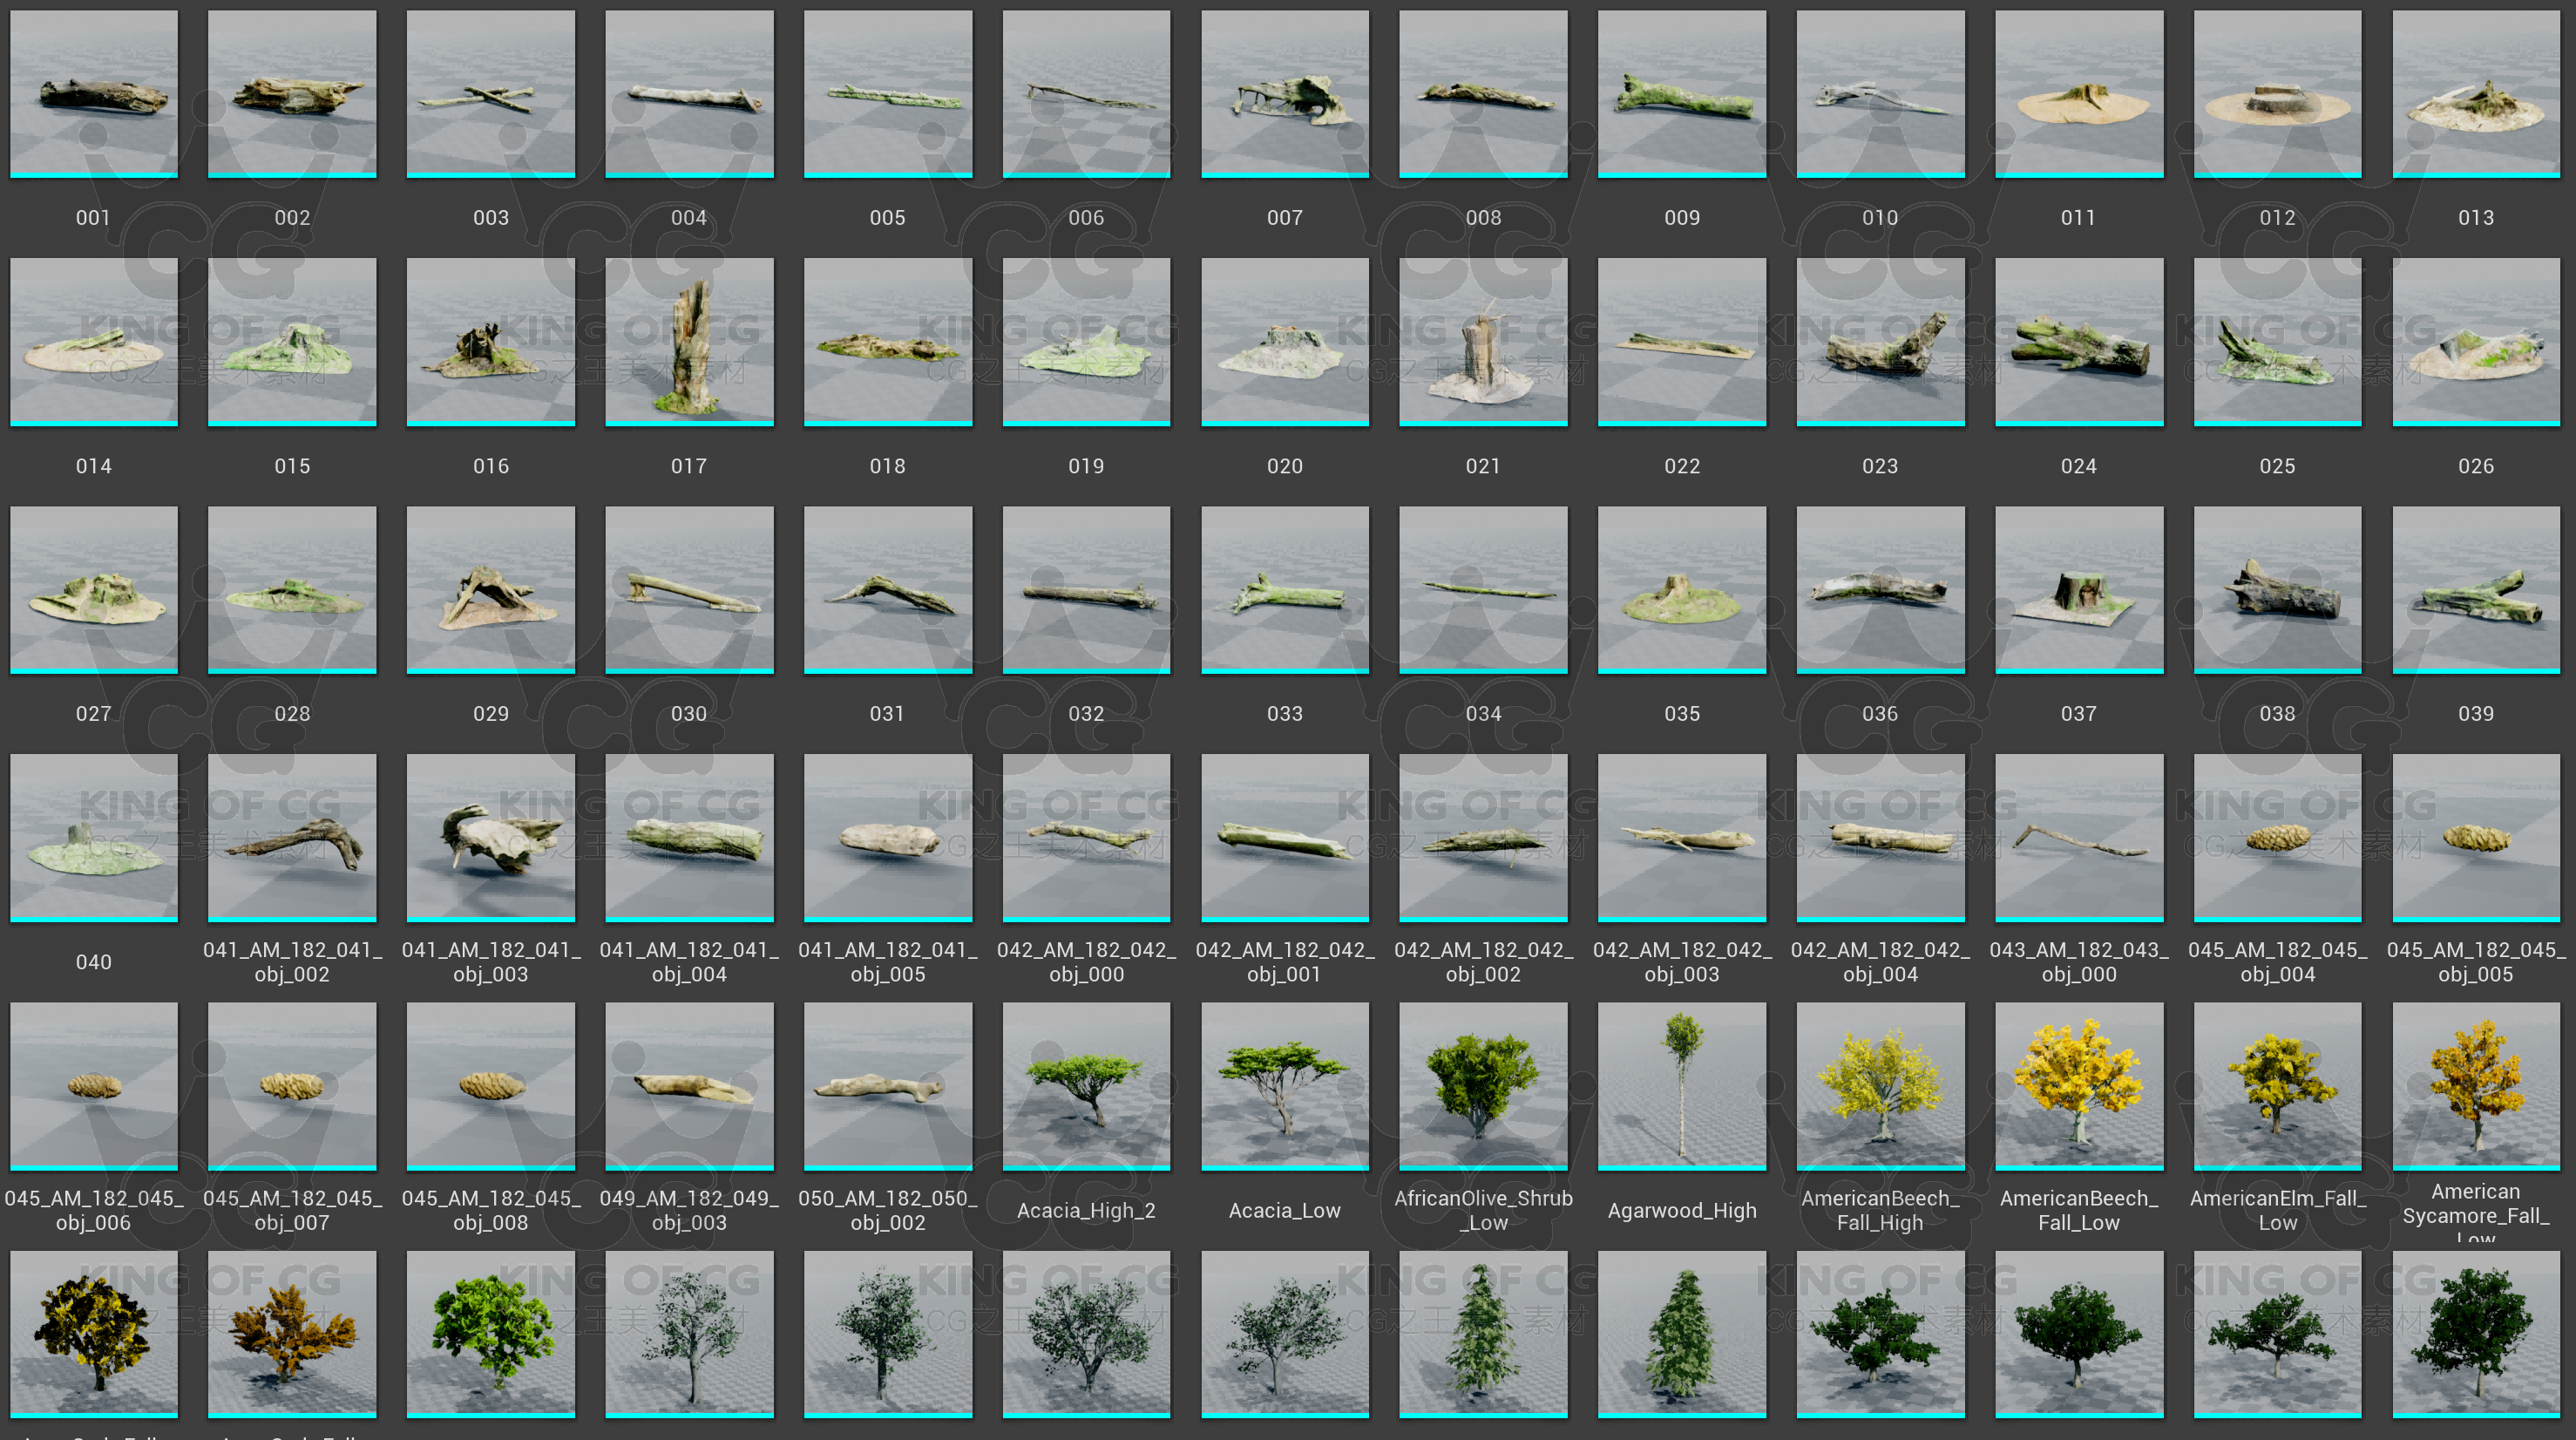The width and height of the screenshot is (2576, 1440).
Task: Click the 041_AM_182_041_obj_003 skull-shaped asset
Action: click(x=491, y=838)
